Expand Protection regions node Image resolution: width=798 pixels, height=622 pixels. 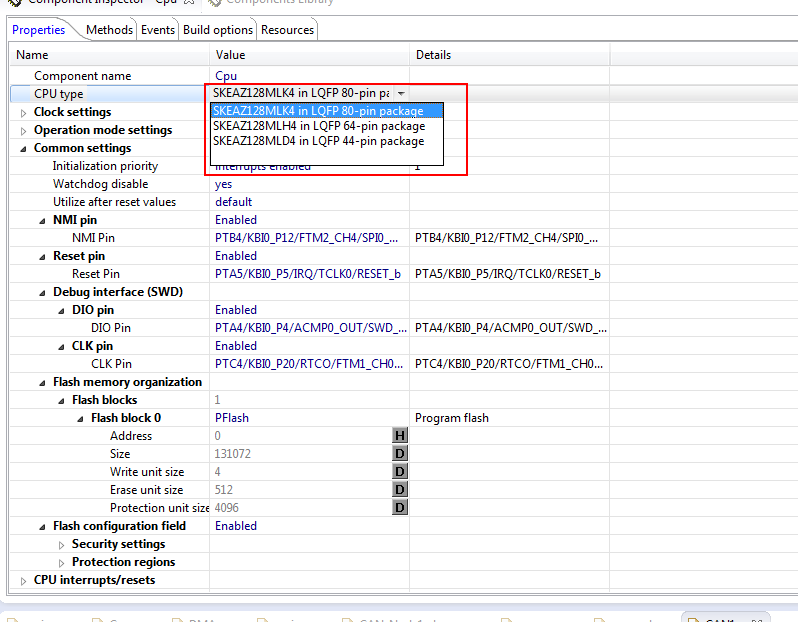pos(62,563)
